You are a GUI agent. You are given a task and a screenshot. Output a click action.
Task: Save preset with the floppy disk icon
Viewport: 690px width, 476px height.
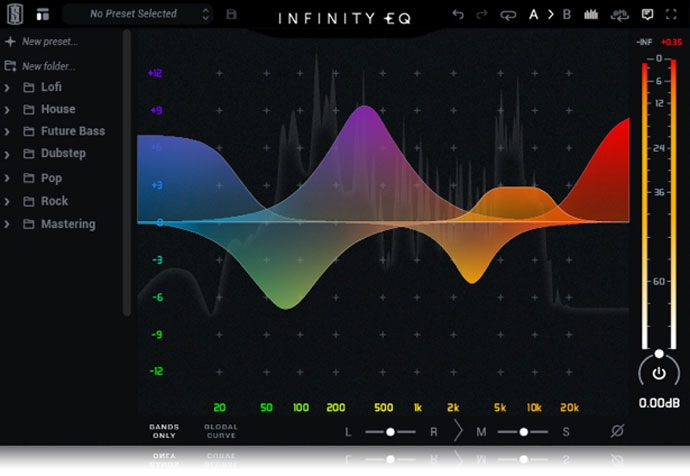(x=232, y=15)
